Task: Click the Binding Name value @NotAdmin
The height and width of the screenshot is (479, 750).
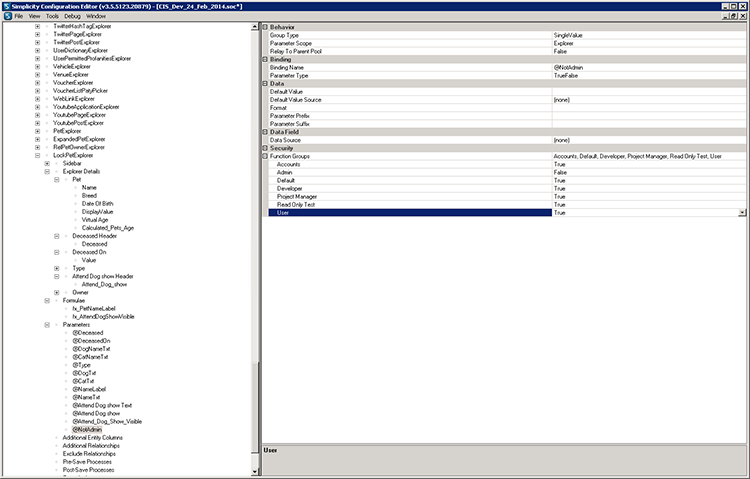Action: tap(568, 67)
